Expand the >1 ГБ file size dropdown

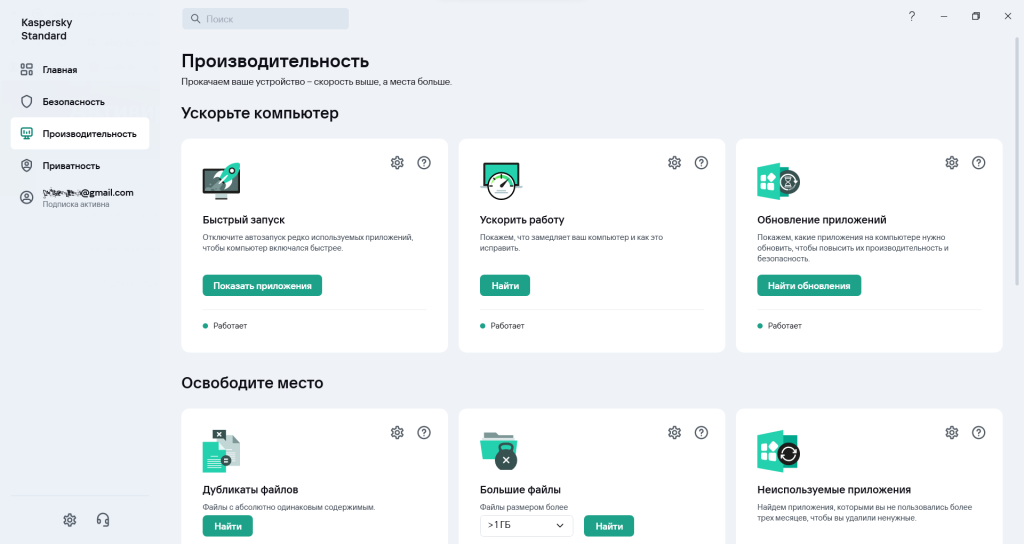pos(526,526)
